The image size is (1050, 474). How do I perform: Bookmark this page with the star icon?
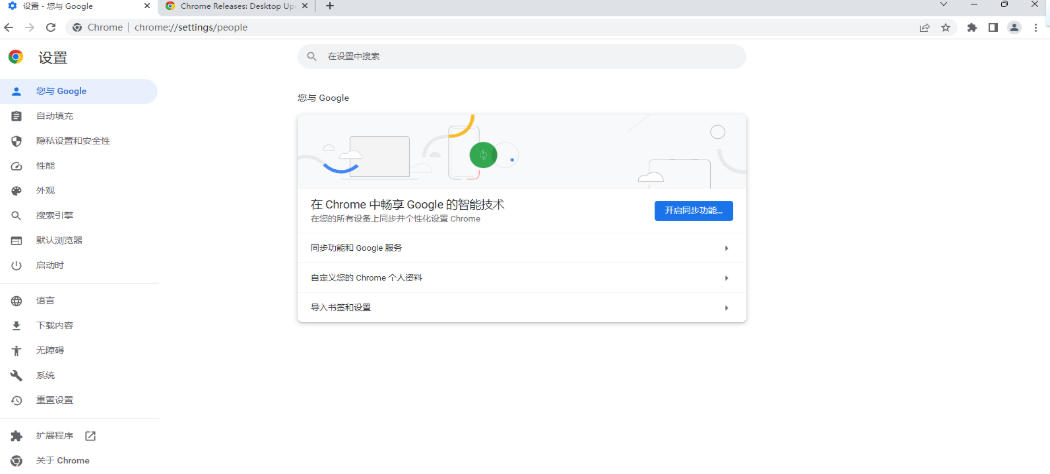[946, 27]
